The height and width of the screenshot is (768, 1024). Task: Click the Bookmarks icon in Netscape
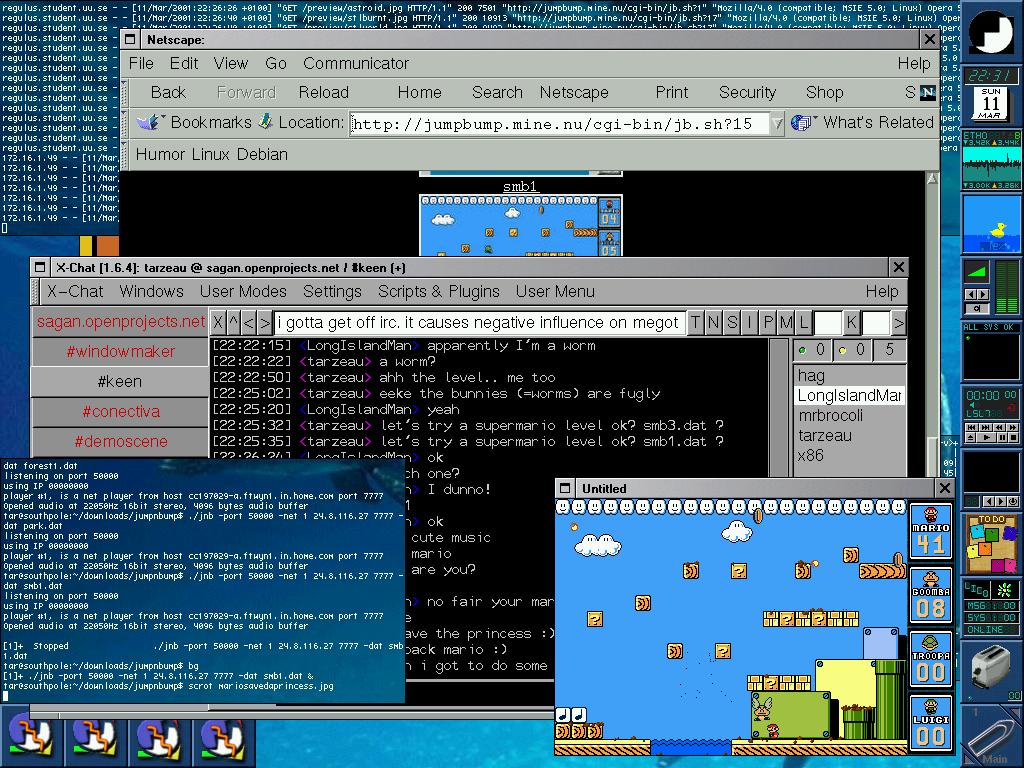click(x=148, y=122)
